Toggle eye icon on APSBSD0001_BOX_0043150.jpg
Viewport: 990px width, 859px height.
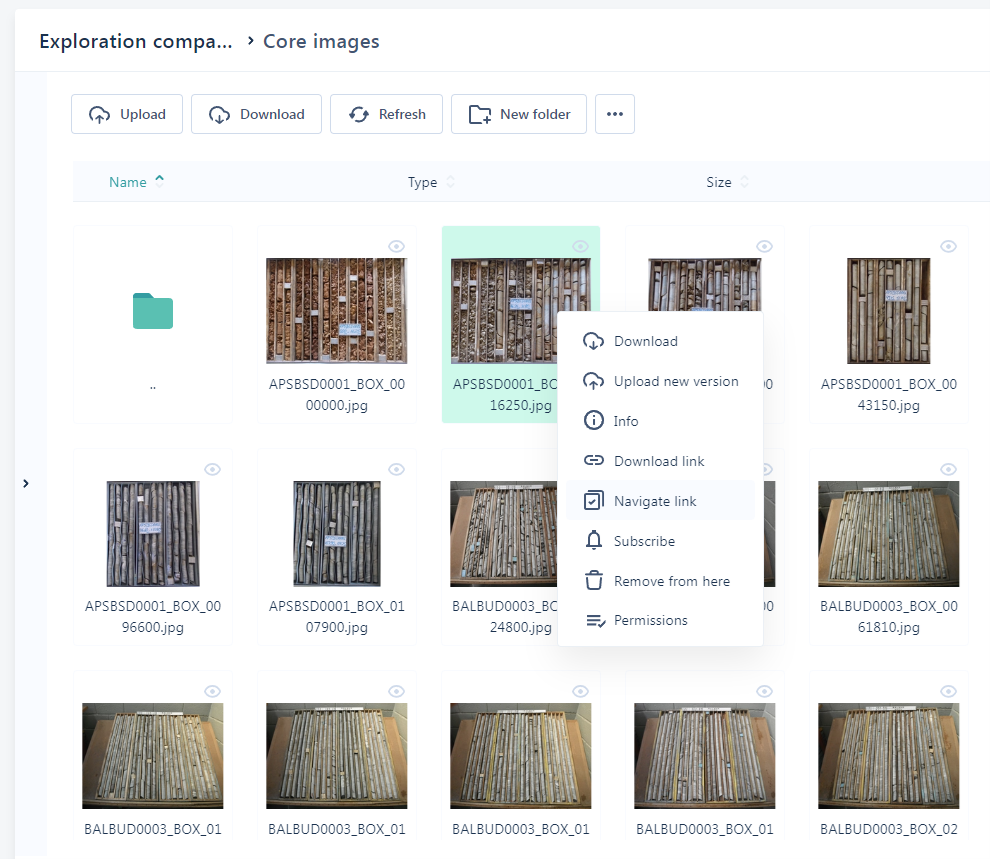click(948, 246)
